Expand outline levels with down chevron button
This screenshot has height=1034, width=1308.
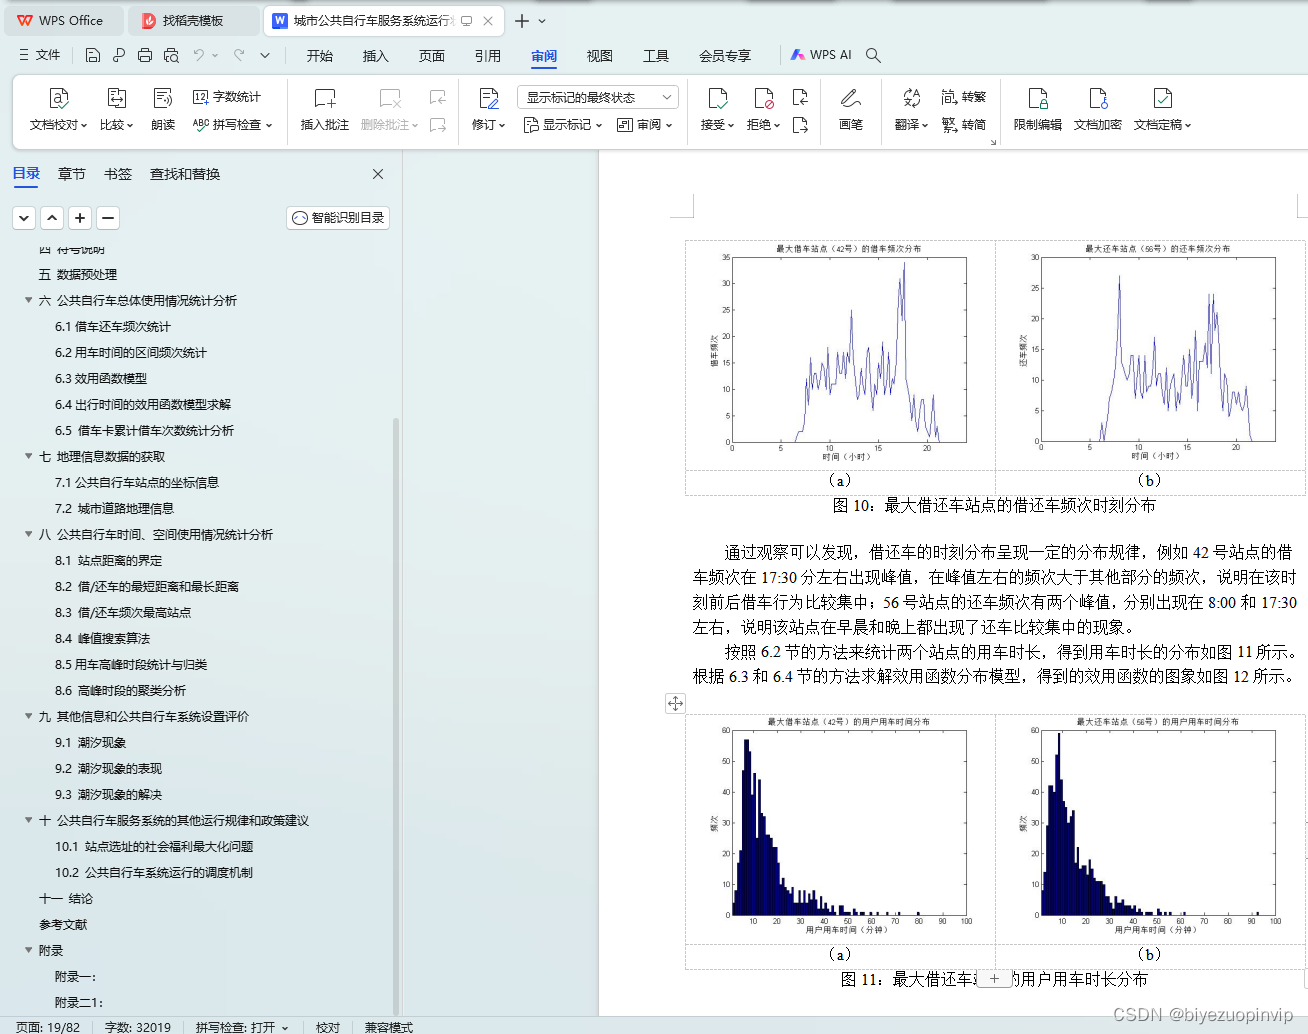[24, 217]
